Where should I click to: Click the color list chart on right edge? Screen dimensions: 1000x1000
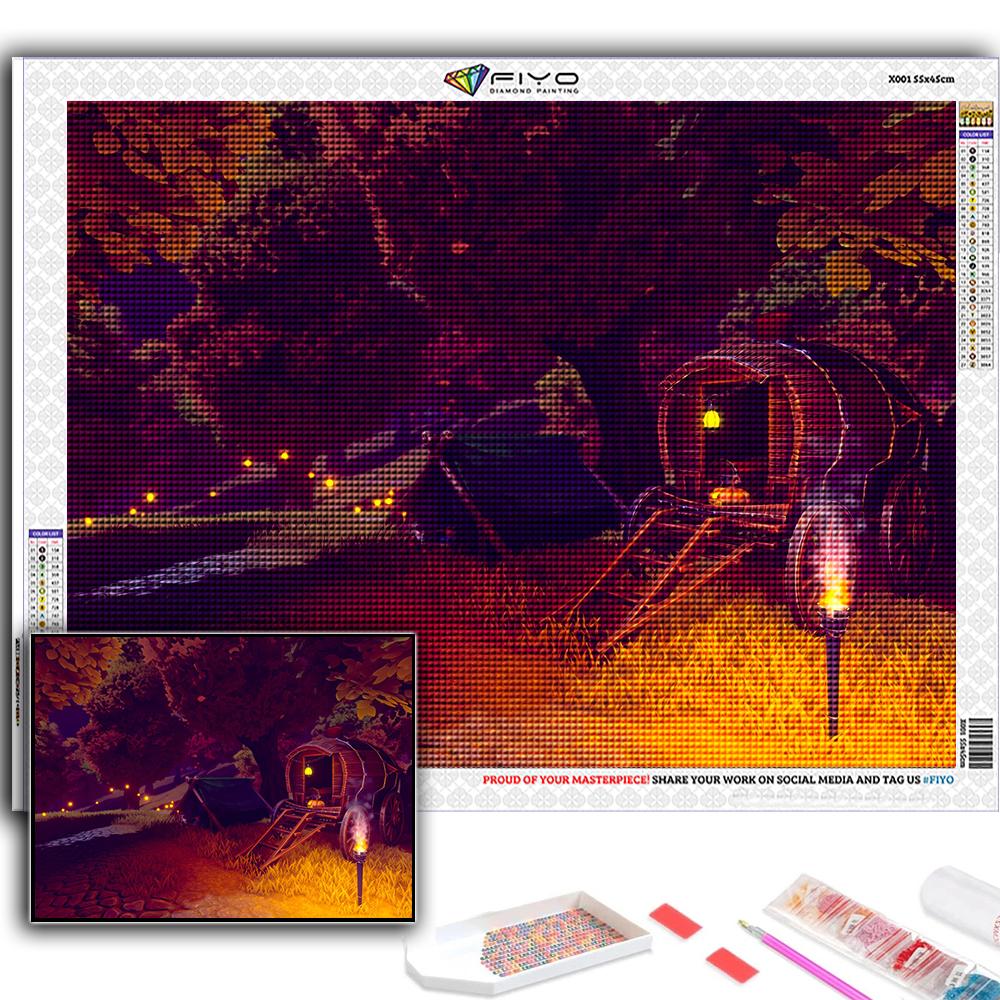(x=976, y=249)
